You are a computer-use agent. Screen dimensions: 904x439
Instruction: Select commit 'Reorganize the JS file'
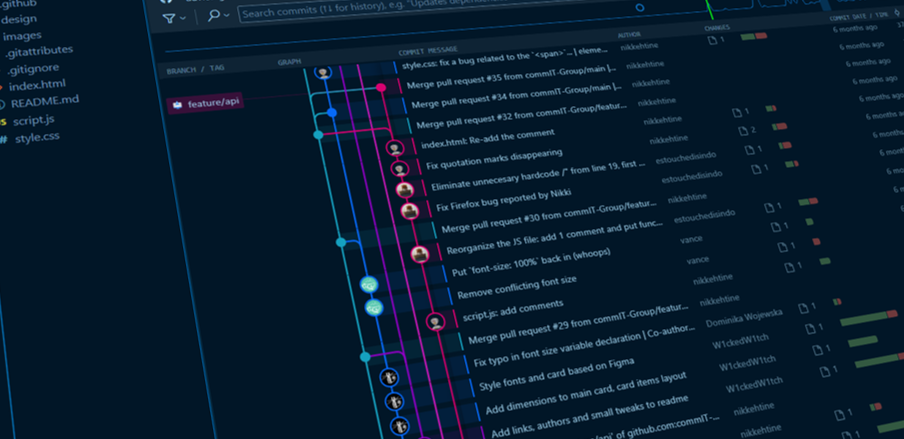pos(554,238)
